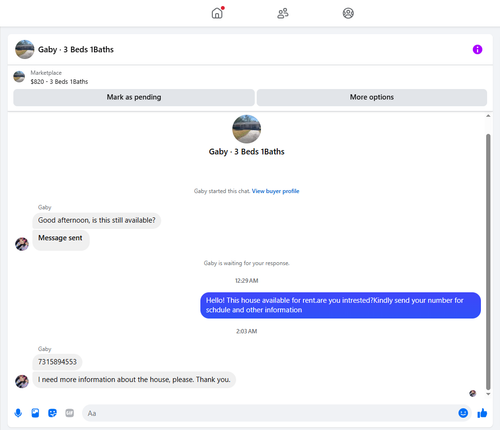Screen dimensions: 500x430
Task: Click More options button
Action: point(372,97)
